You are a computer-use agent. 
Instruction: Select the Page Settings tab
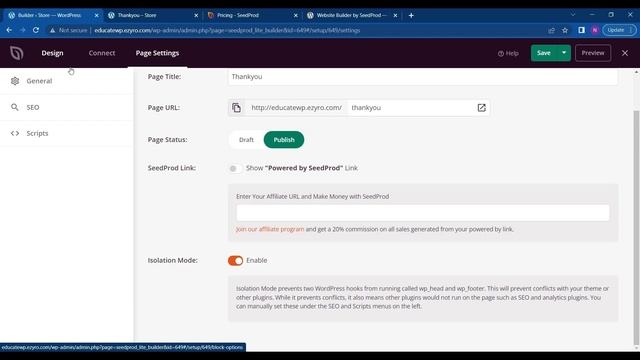[x=157, y=53]
